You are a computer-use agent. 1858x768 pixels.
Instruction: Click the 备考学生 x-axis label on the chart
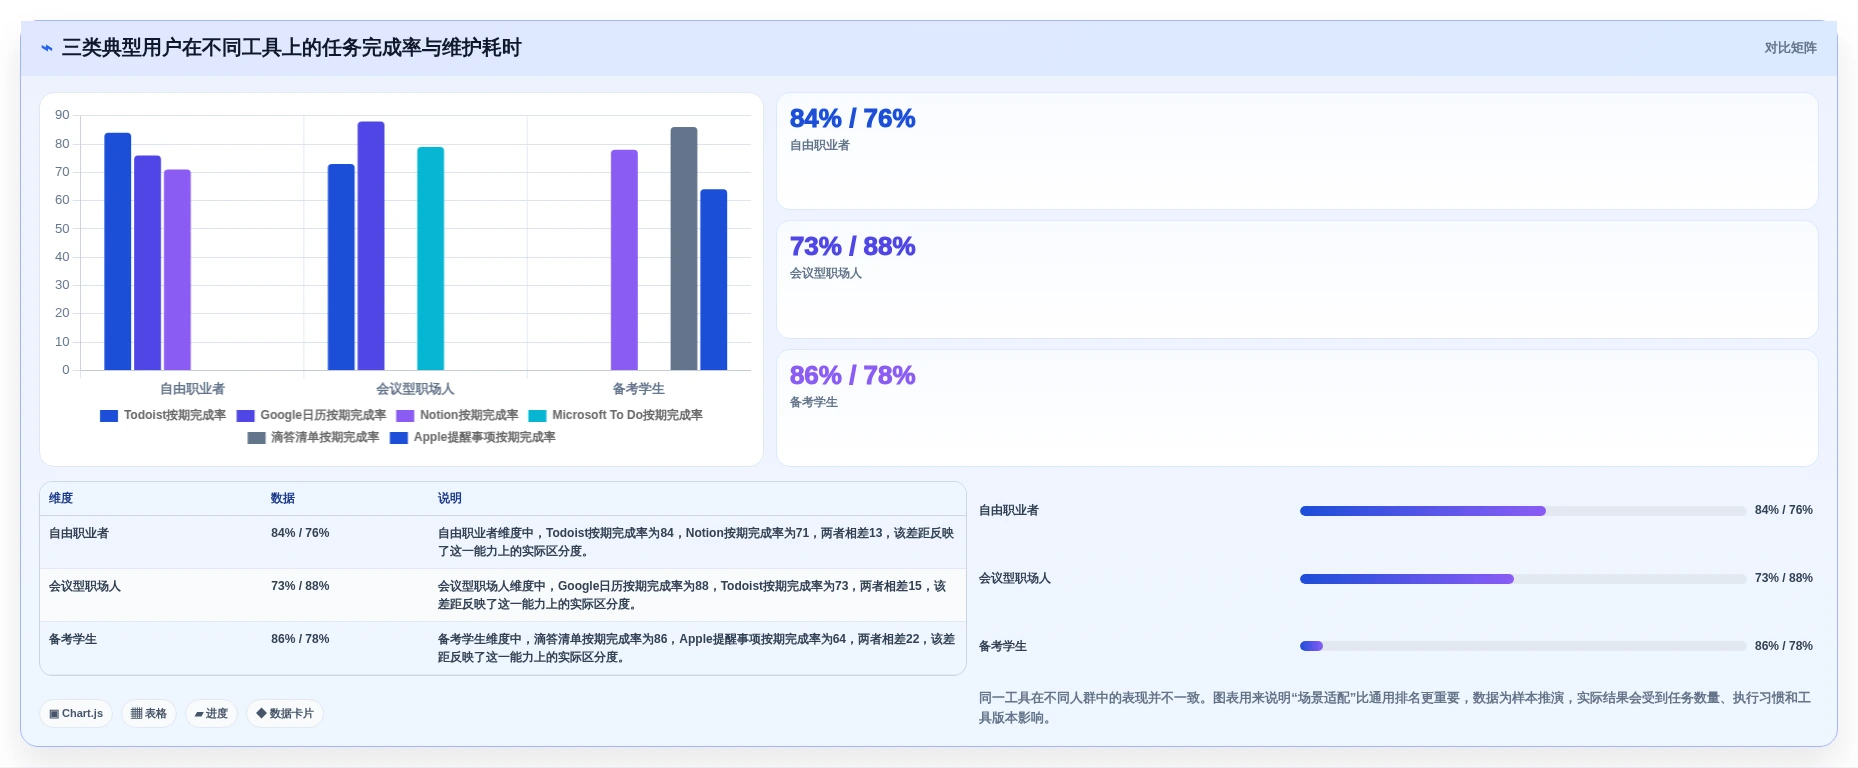[639, 389]
